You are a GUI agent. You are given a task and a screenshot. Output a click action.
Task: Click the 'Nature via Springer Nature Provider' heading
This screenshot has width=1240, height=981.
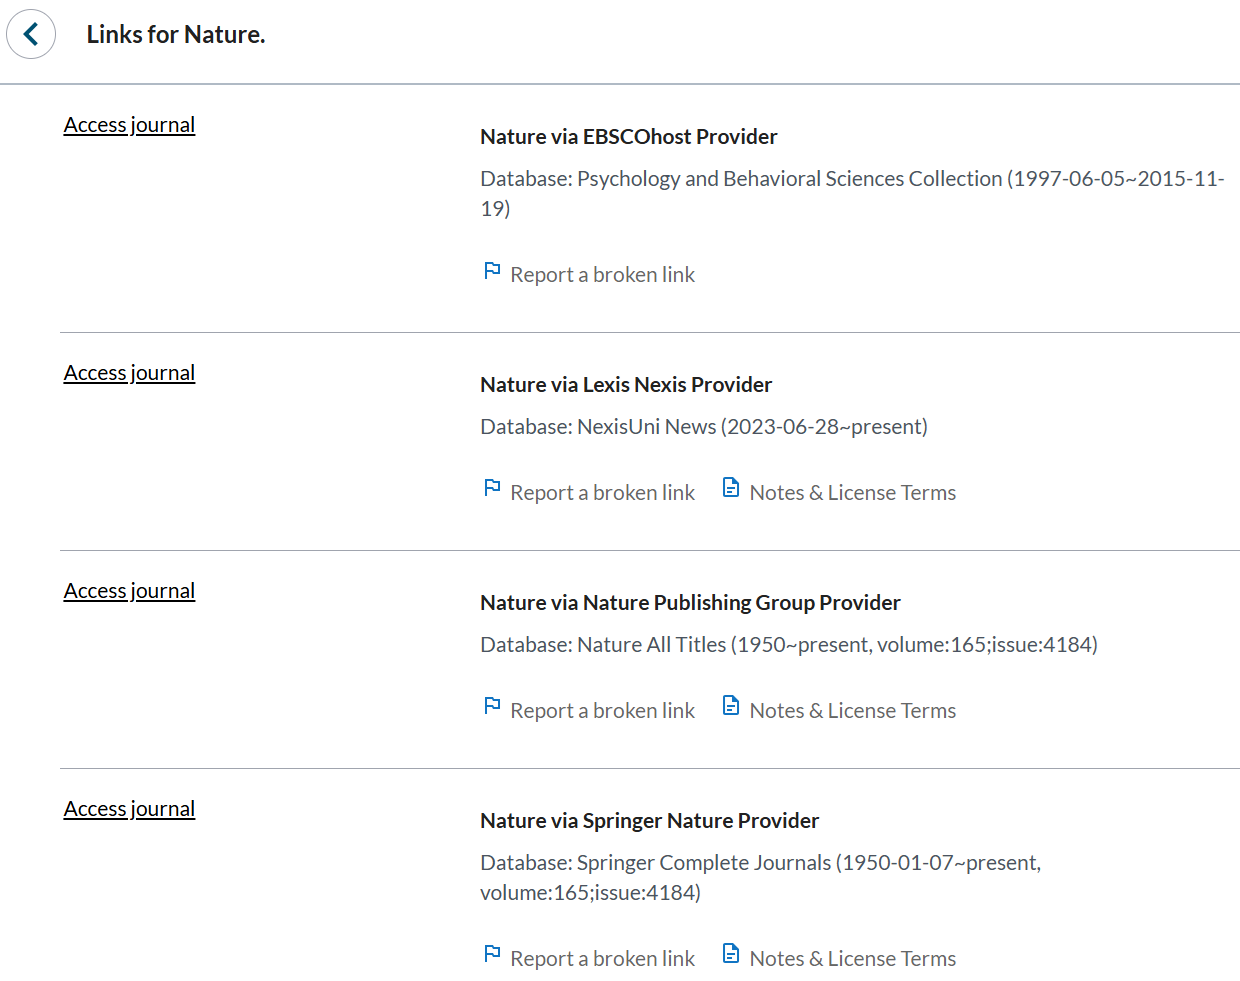click(x=649, y=821)
